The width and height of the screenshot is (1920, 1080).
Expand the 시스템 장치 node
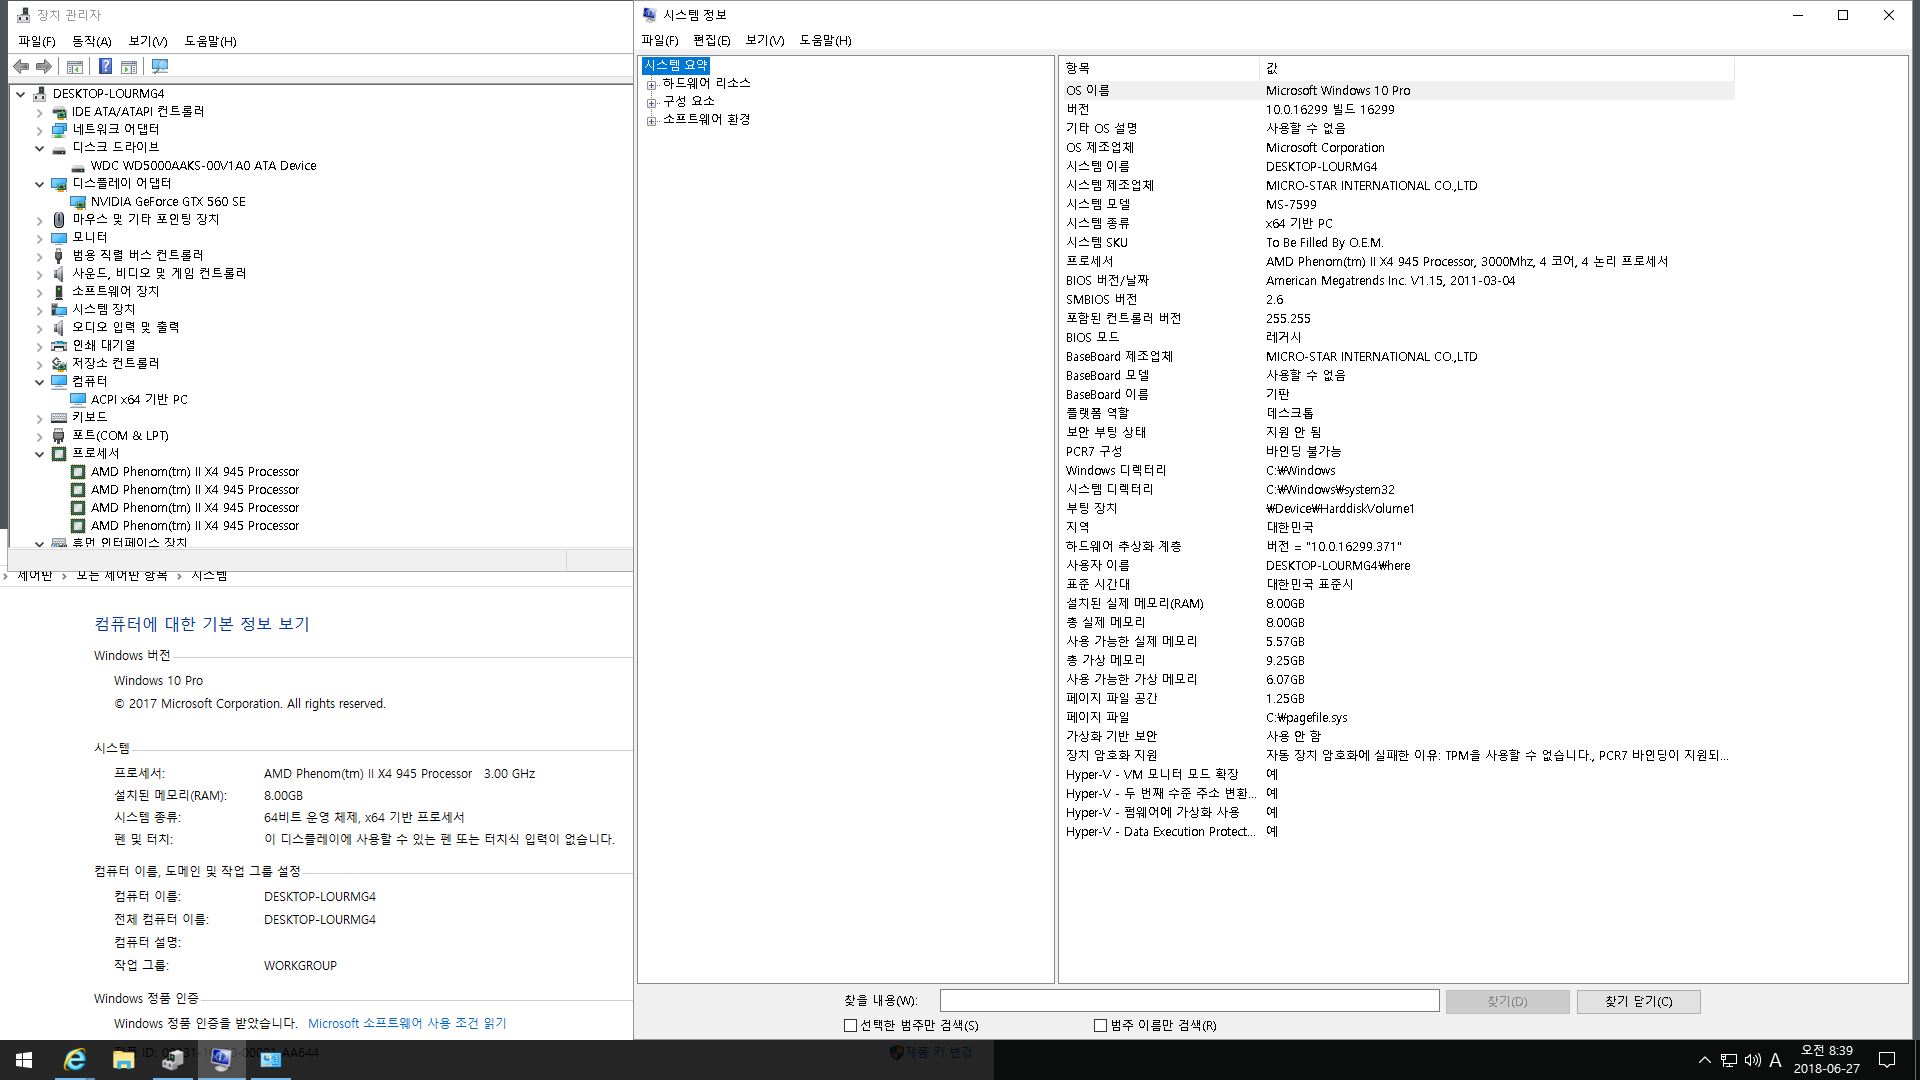(x=40, y=309)
